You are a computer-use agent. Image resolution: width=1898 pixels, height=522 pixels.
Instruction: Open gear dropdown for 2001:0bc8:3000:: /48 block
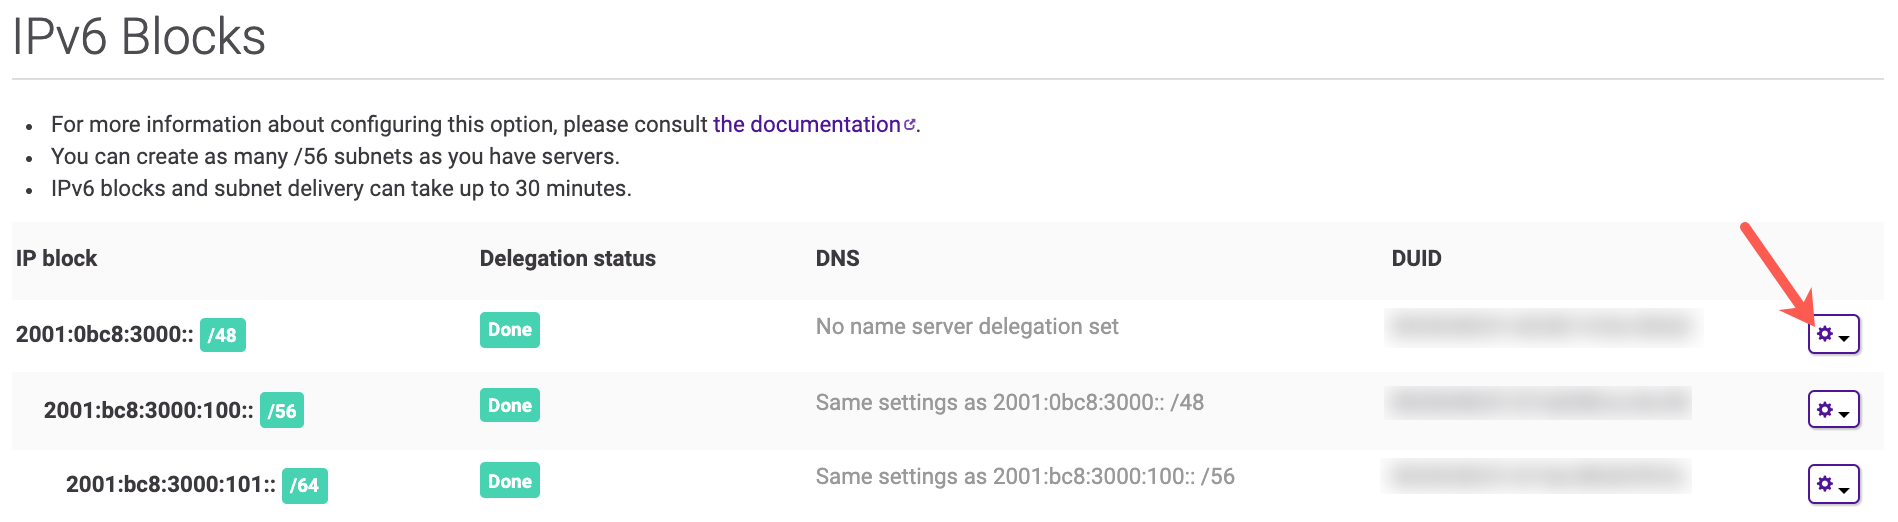tap(1833, 335)
